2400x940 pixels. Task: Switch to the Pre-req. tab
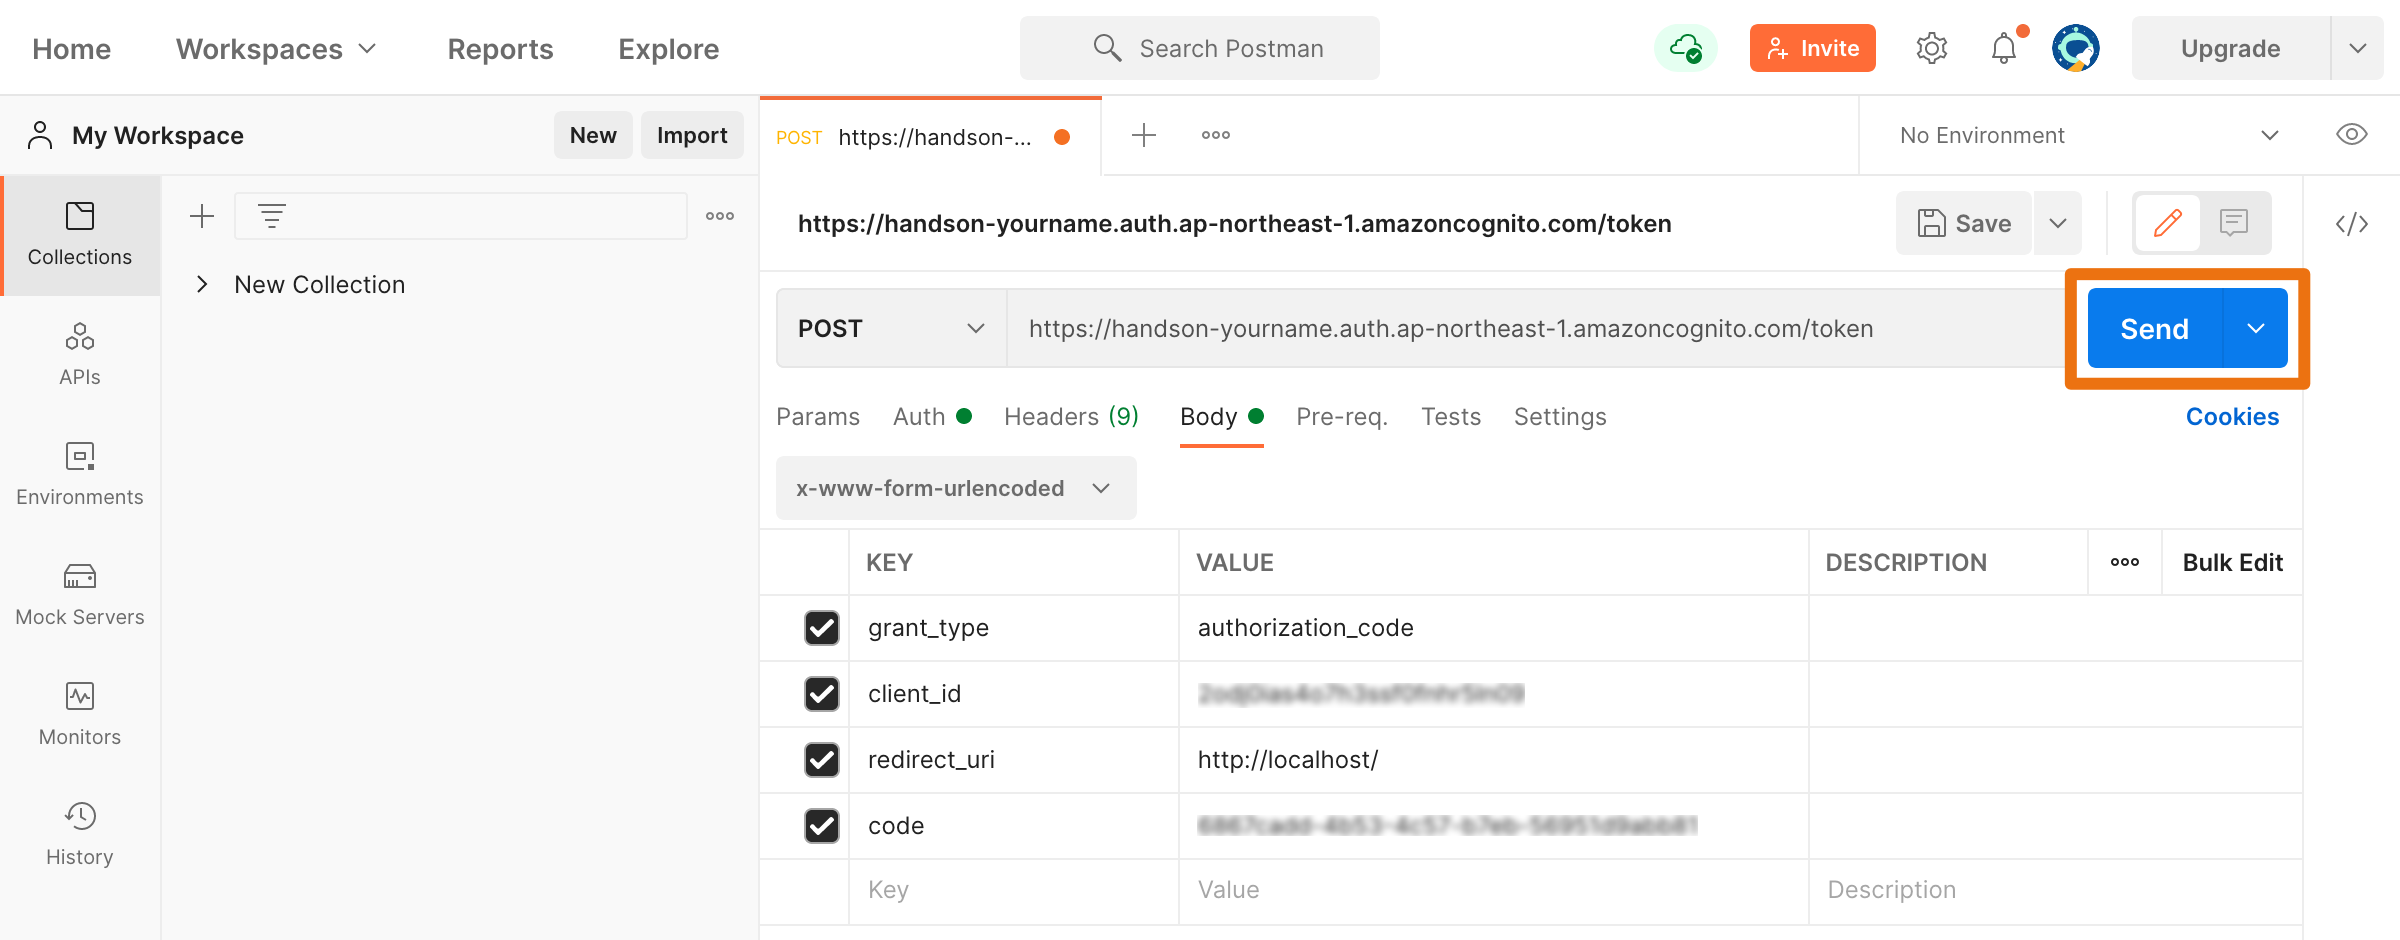[1342, 417]
